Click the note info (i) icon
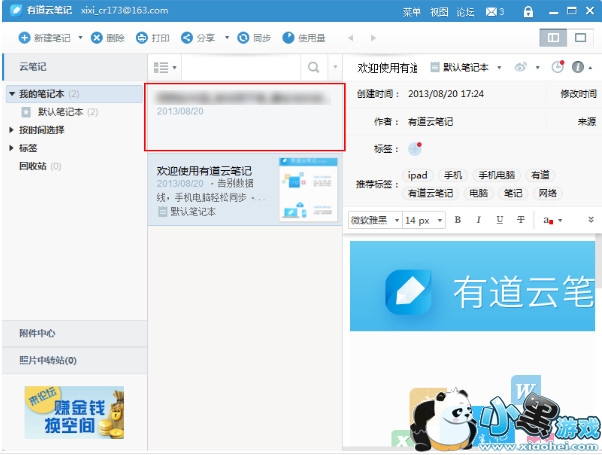The height and width of the screenshot is (455, 602). (x=578, y=67)
